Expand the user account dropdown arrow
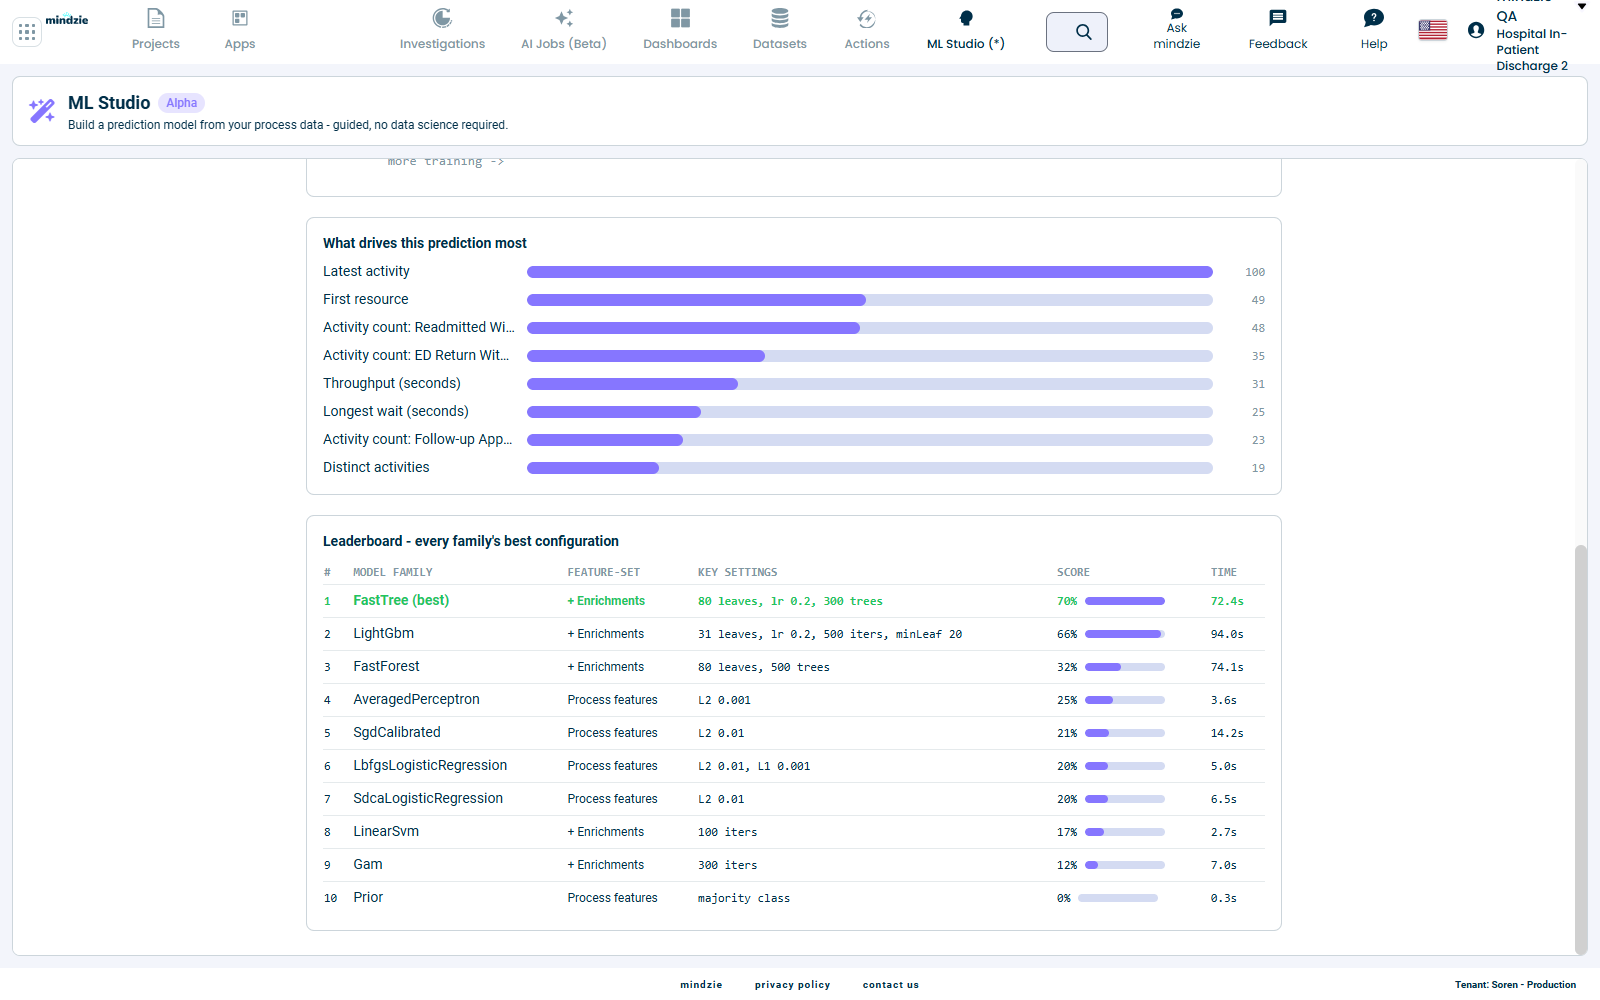This screenshot has height=1000, width=1600. 1582,7
